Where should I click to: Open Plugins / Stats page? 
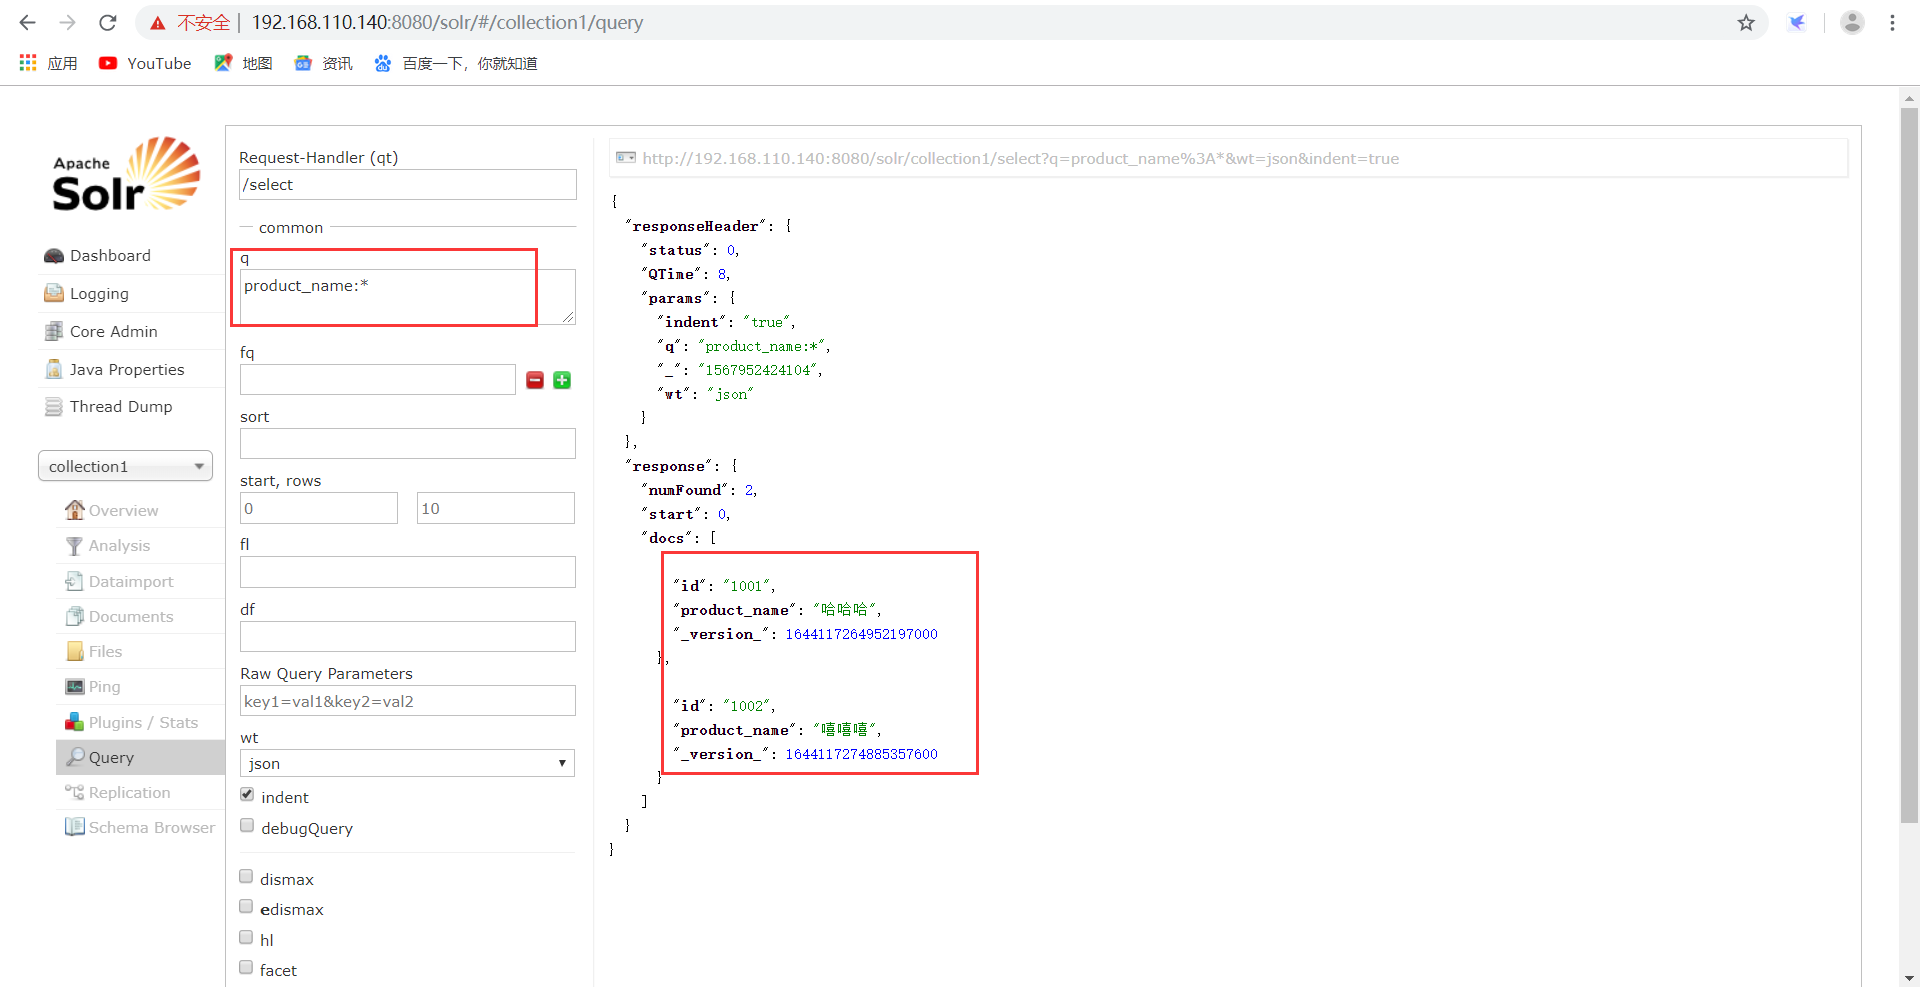143,722
